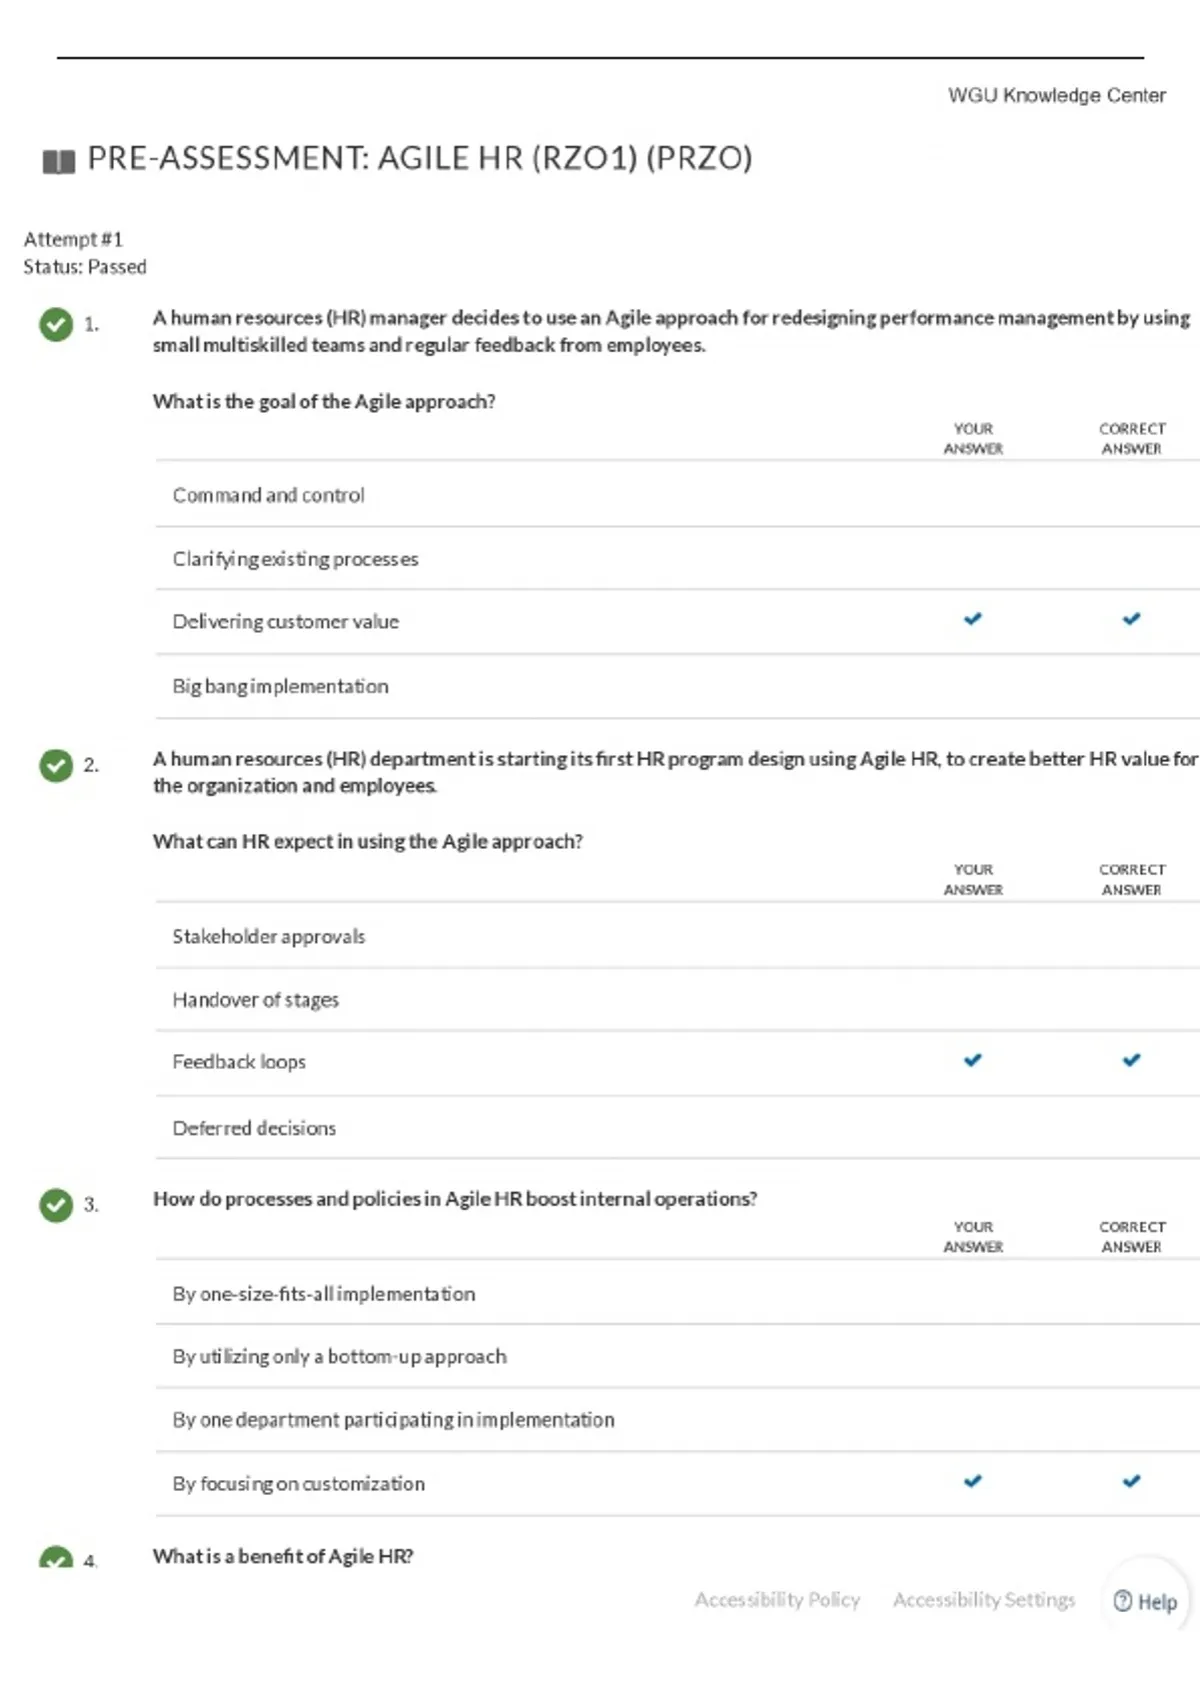Select the Deferred decisions answer row
Screen dimensions: 1200x1700
tap(677, 1128)
